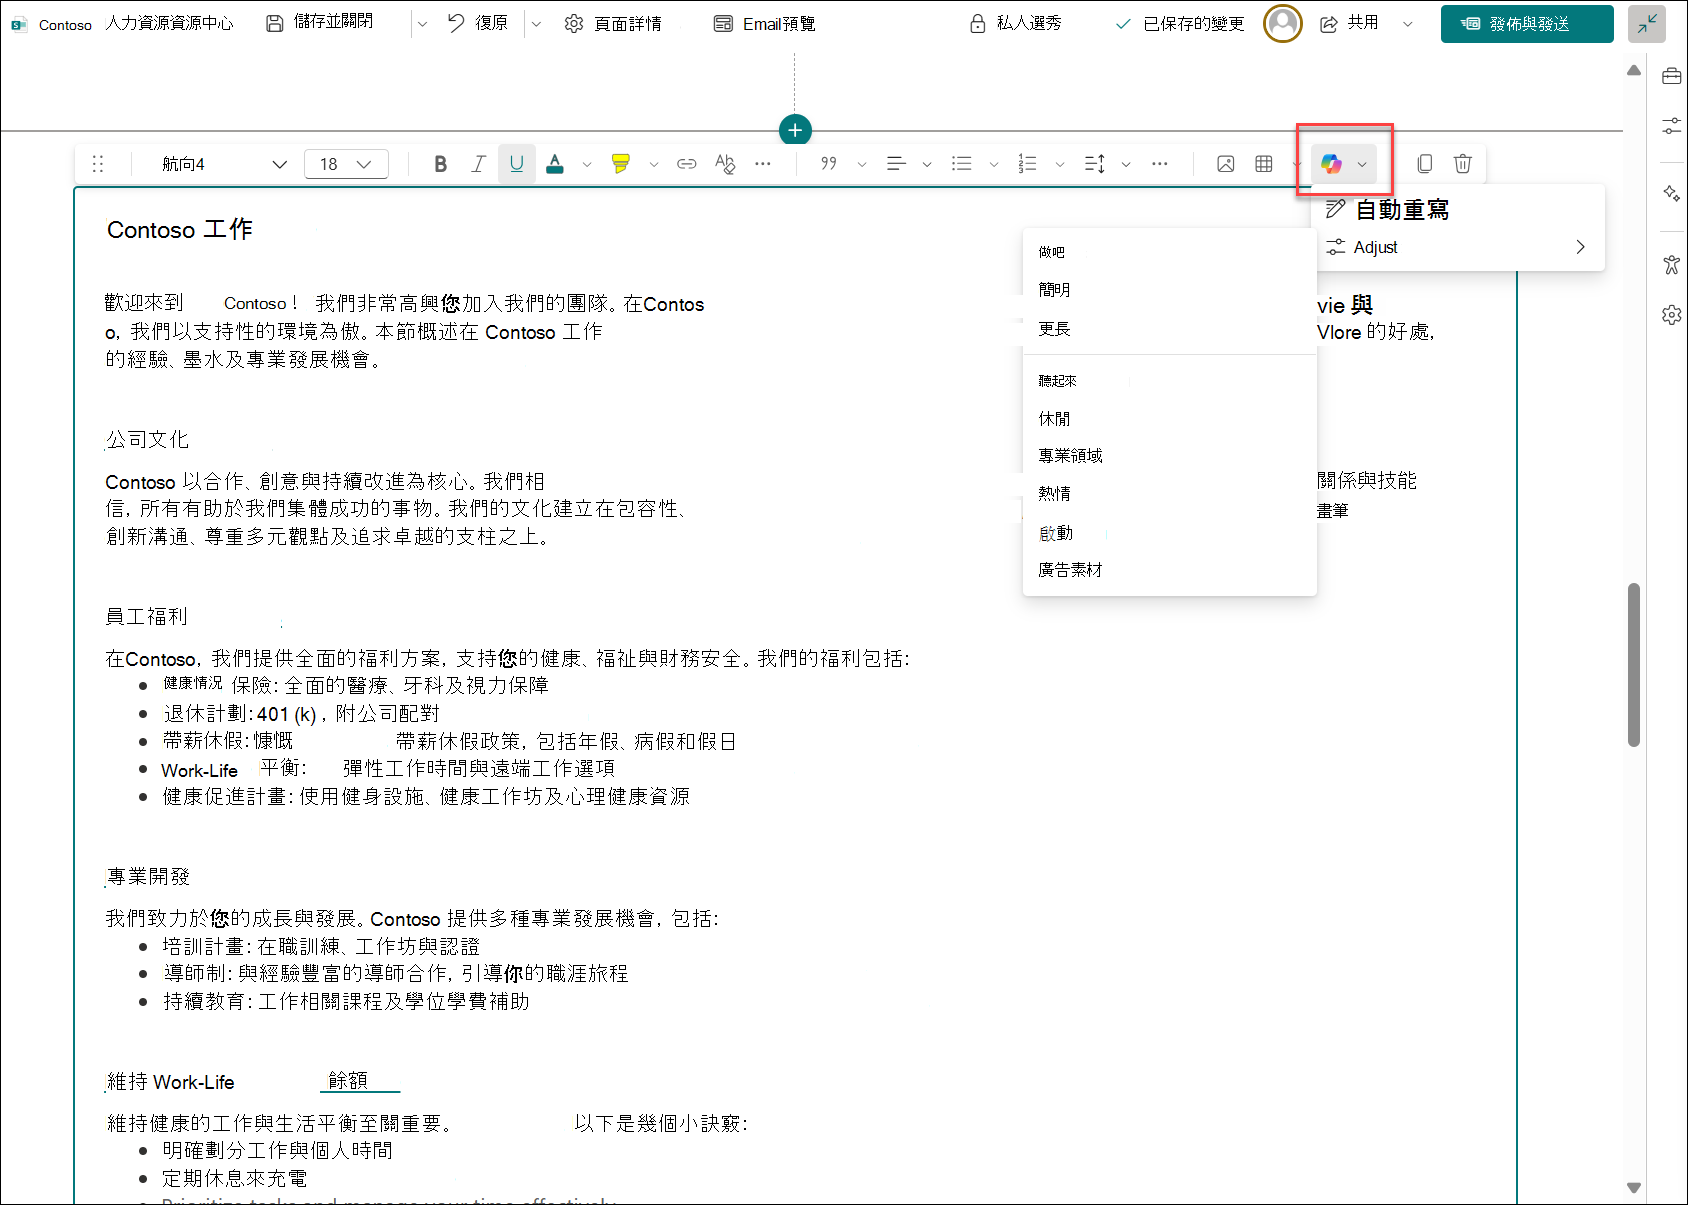Click the scroll down arrow
The height and width of the screenshot is (1205, 1688).
tap(1634, 1188)
